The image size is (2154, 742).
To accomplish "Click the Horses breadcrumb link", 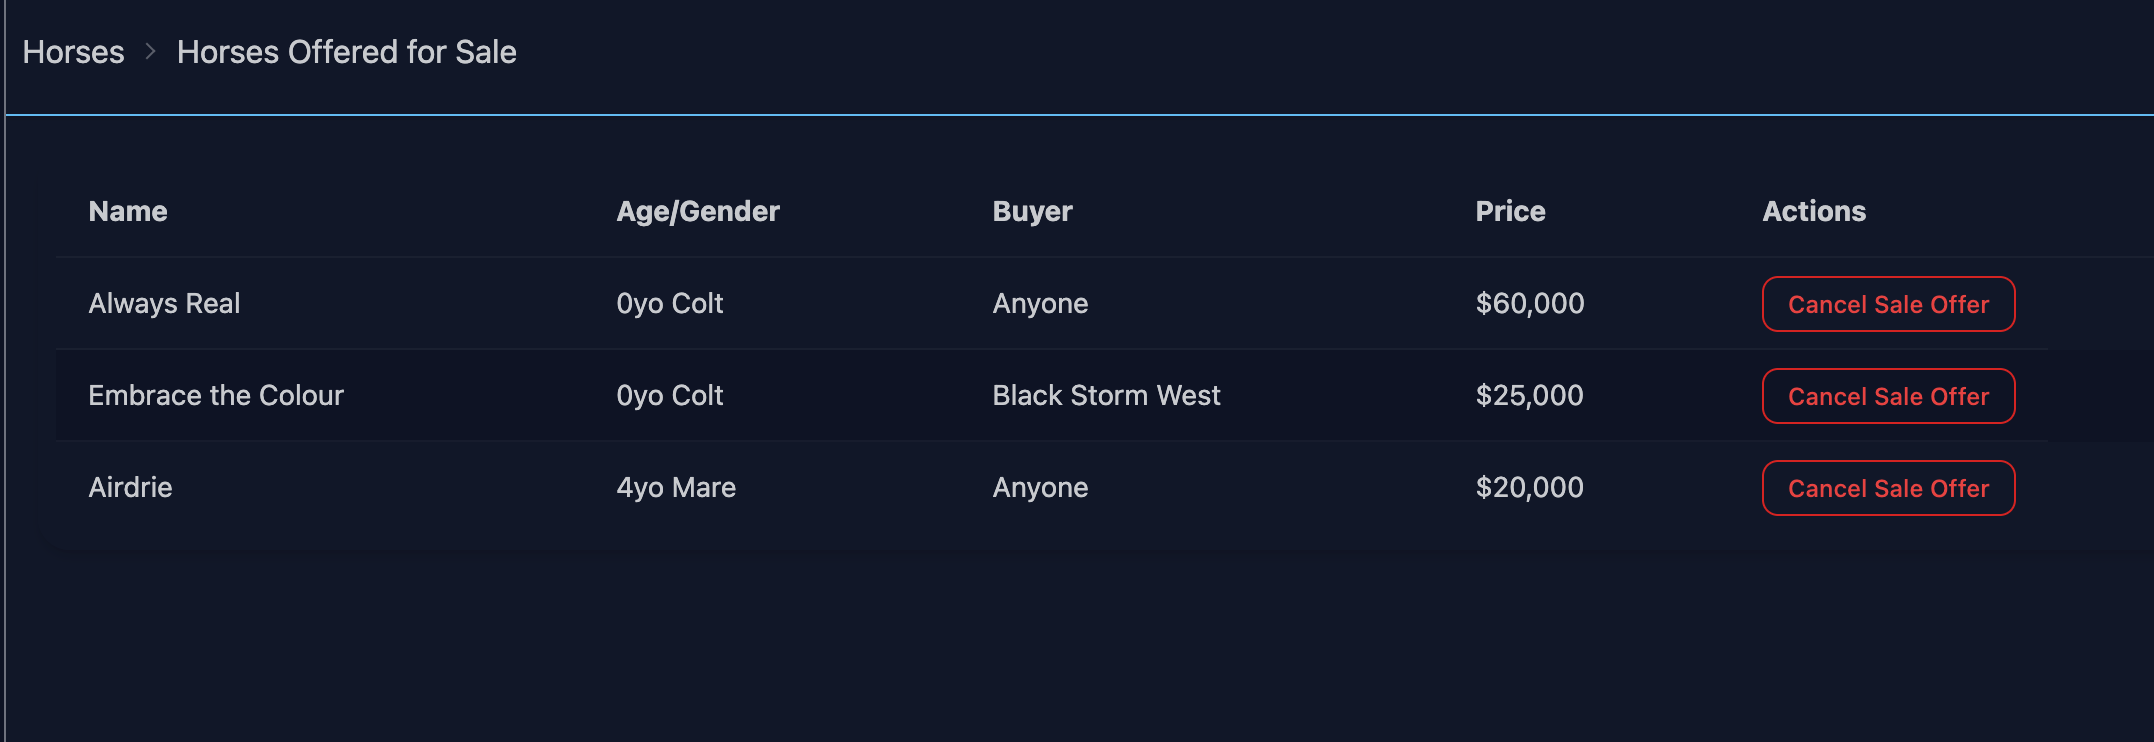I will pyautogui.click(x=73, y=52).
